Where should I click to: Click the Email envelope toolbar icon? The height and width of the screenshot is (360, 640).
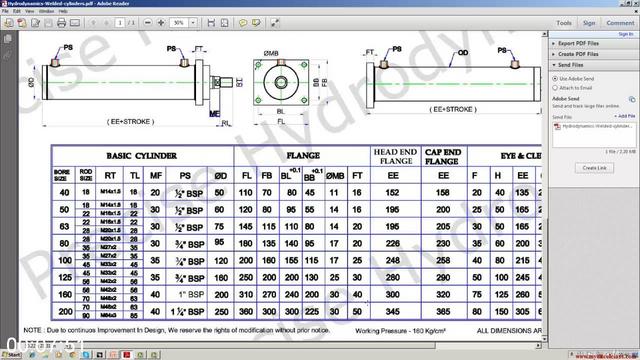pyautogui.click(x=75, y=23)
